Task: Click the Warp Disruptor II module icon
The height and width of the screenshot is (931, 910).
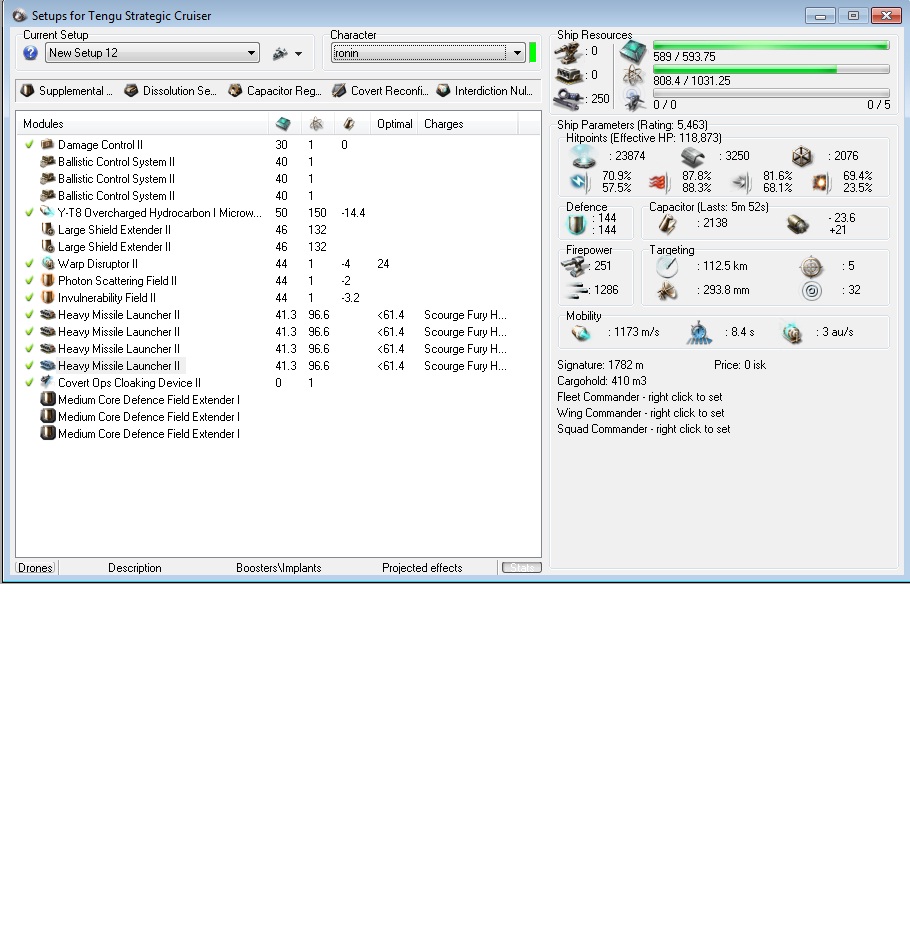Action: tap(47, 264)
